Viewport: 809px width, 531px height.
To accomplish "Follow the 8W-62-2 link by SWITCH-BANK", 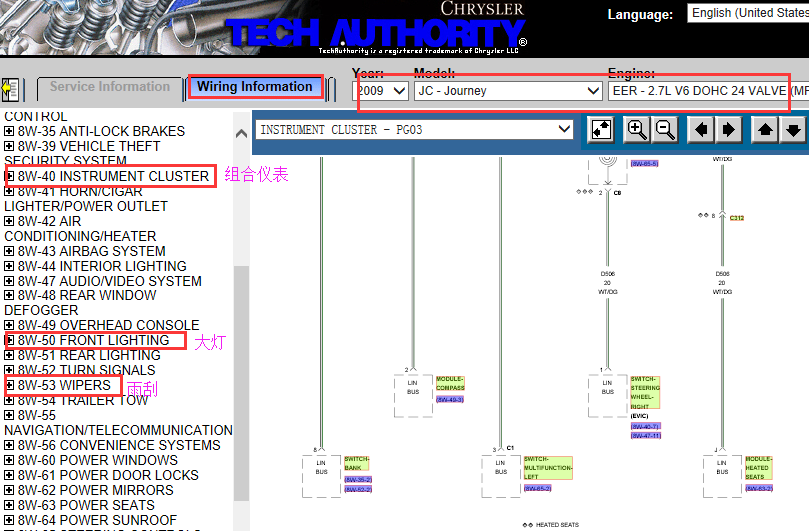I will click(x=358, y=489).
